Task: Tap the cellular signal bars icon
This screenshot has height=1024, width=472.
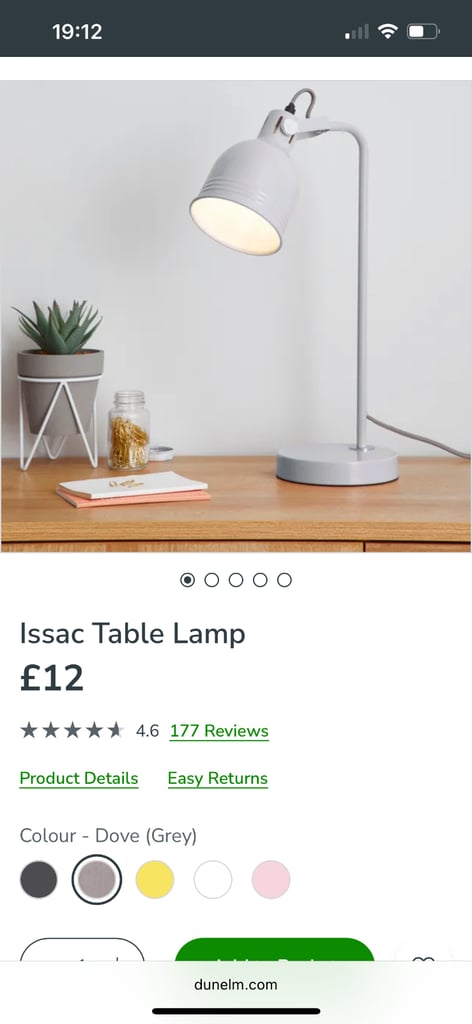Action: [356, 31]
